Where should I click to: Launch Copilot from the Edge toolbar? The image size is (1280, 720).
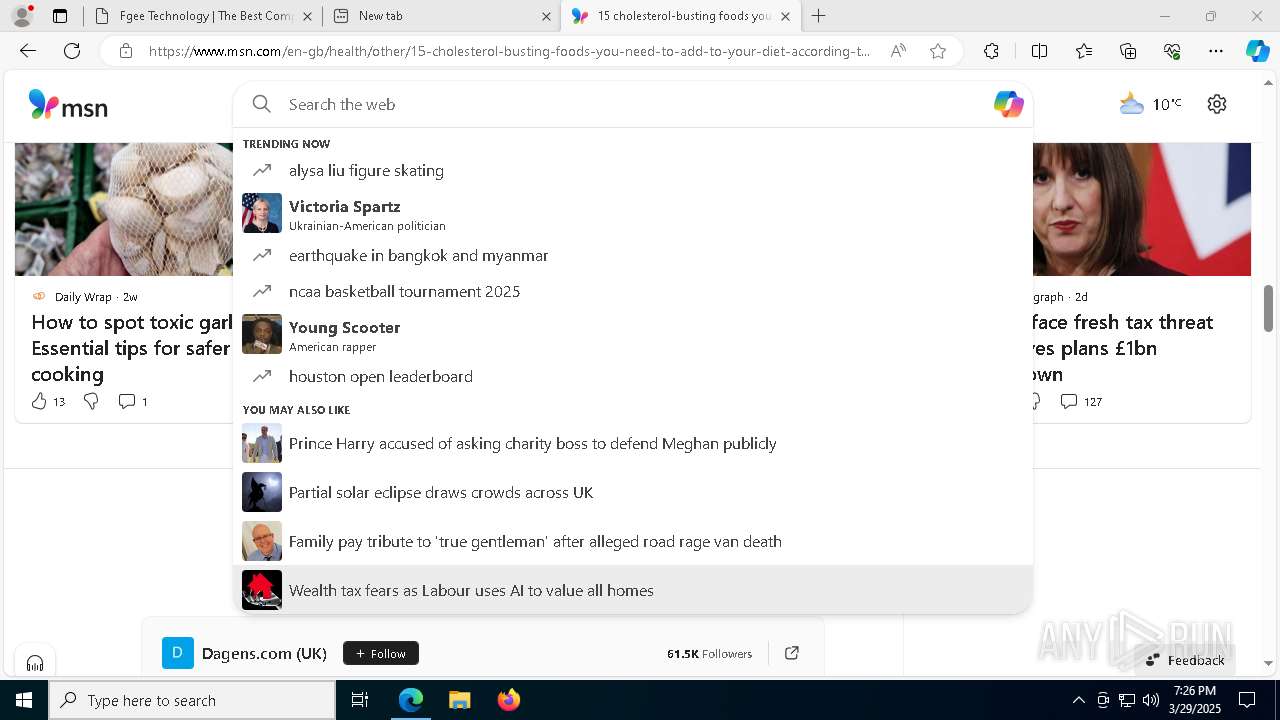pyautogui.click(x=1258, y=51)
